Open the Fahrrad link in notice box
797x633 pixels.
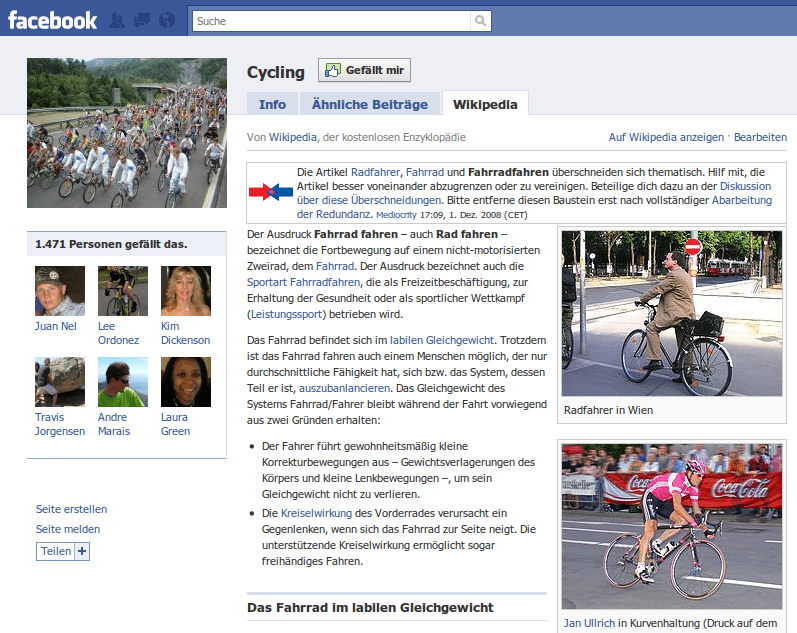425,172
